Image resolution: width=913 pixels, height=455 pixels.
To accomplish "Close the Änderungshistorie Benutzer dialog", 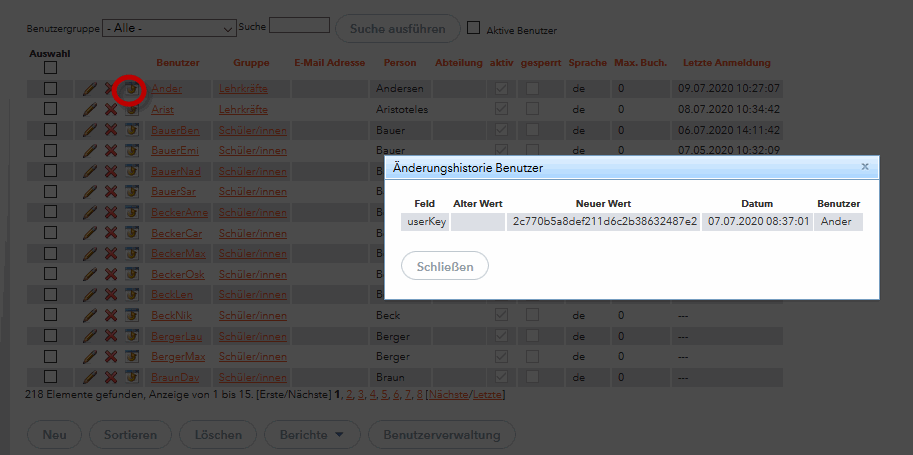I will [865, 167].
